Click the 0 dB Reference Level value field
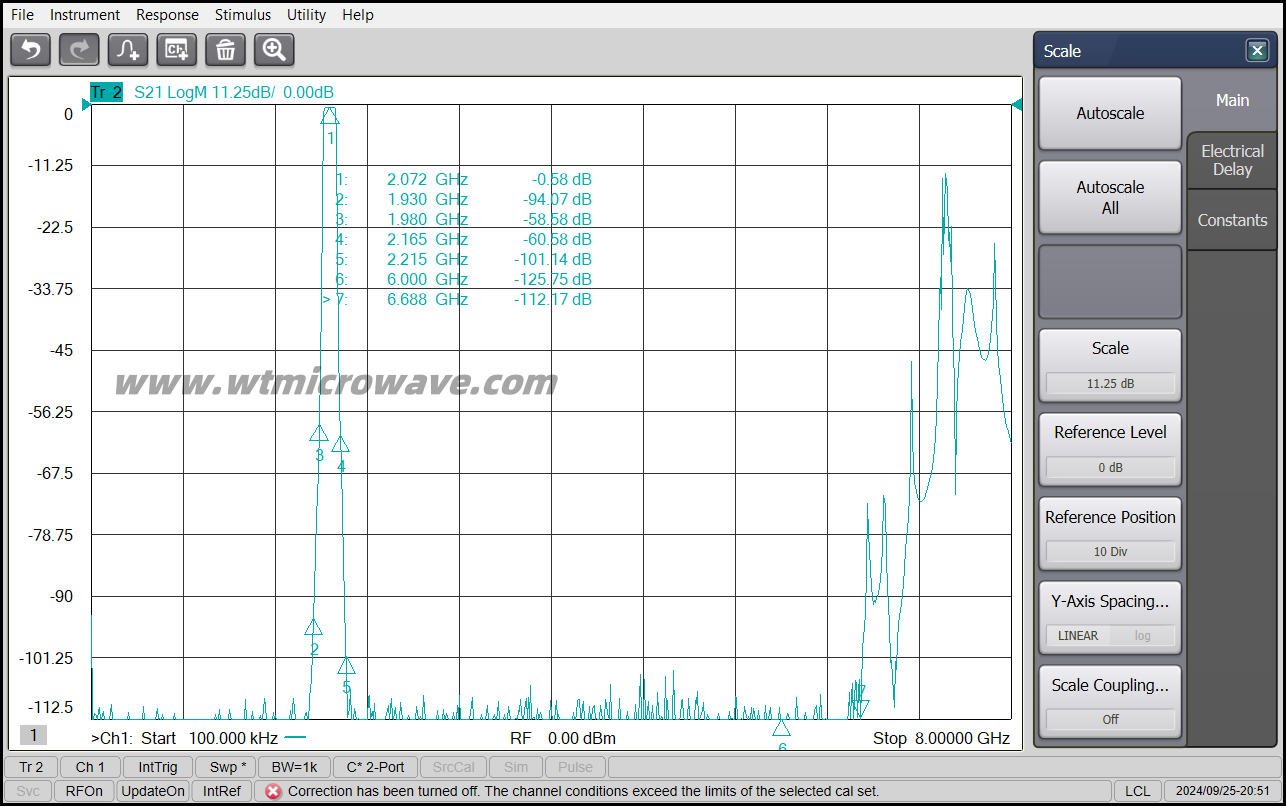Viewport: 1286px width, 806px height. (1110, 466)
